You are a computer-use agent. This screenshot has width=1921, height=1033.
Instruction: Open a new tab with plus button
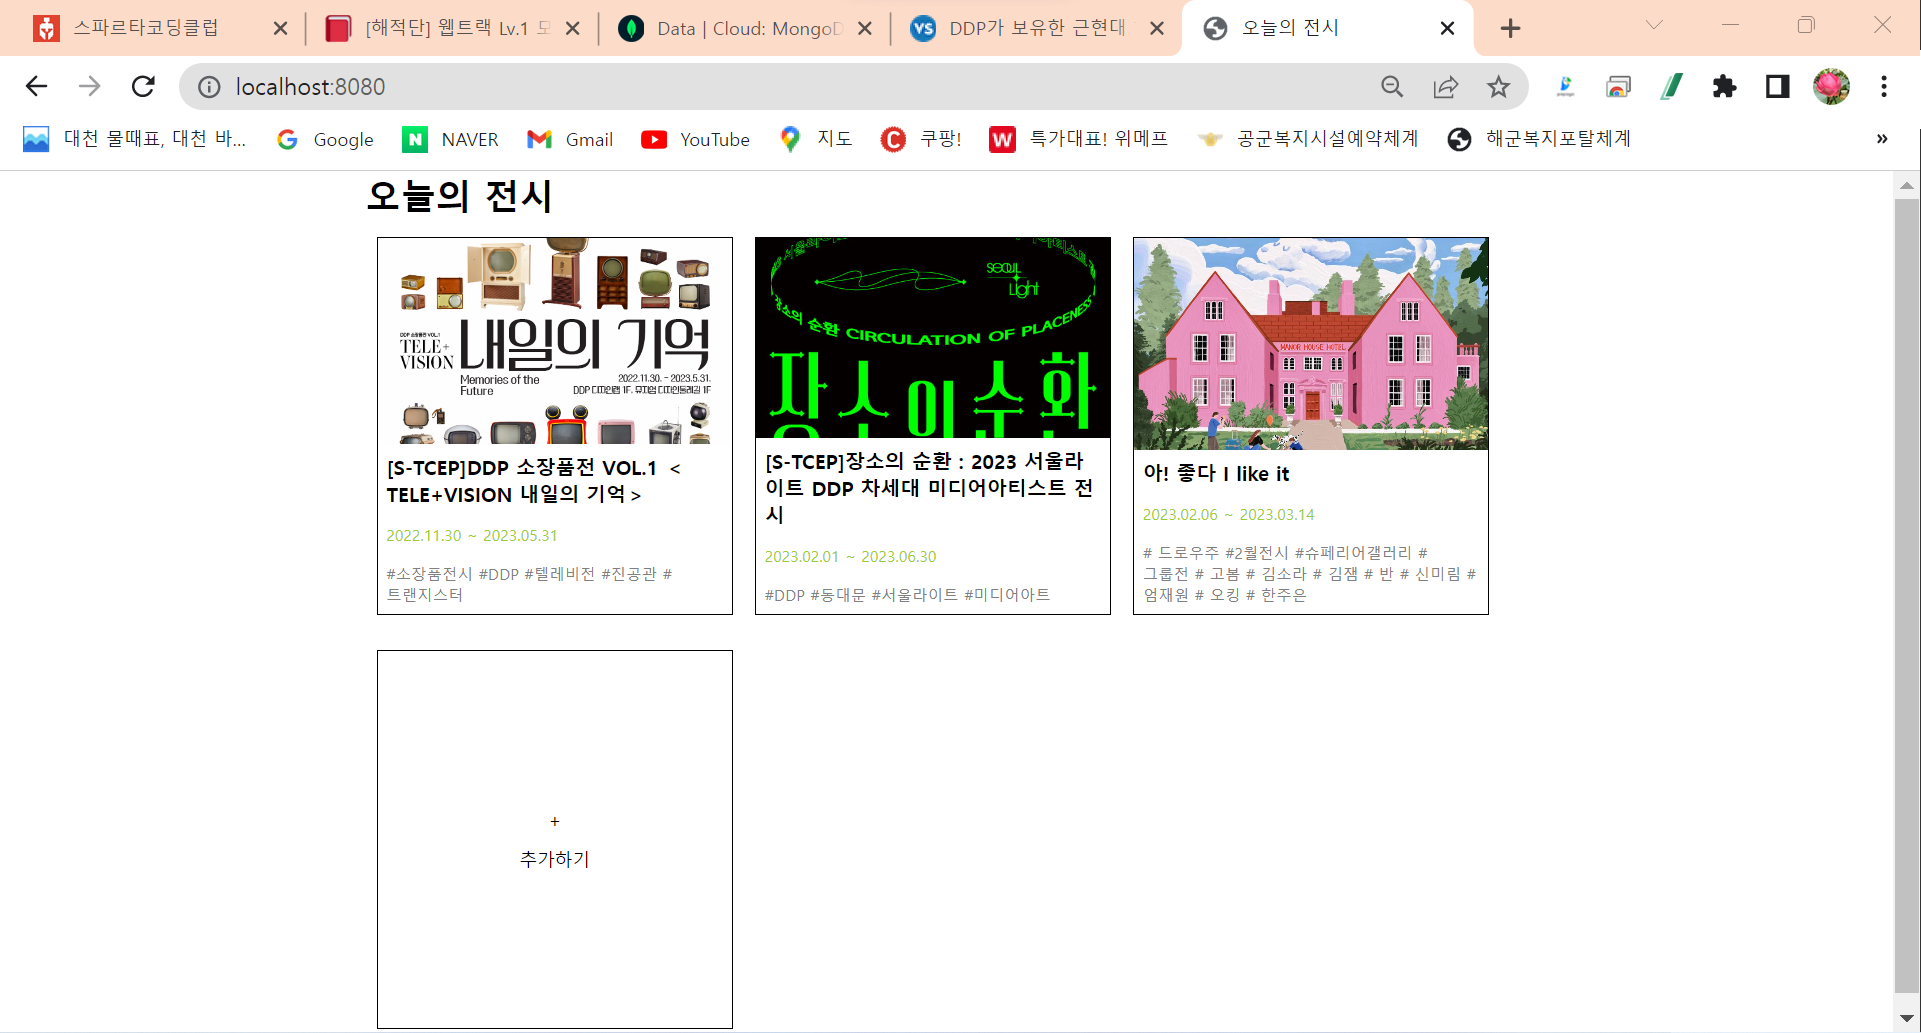tap(1510, 28)
